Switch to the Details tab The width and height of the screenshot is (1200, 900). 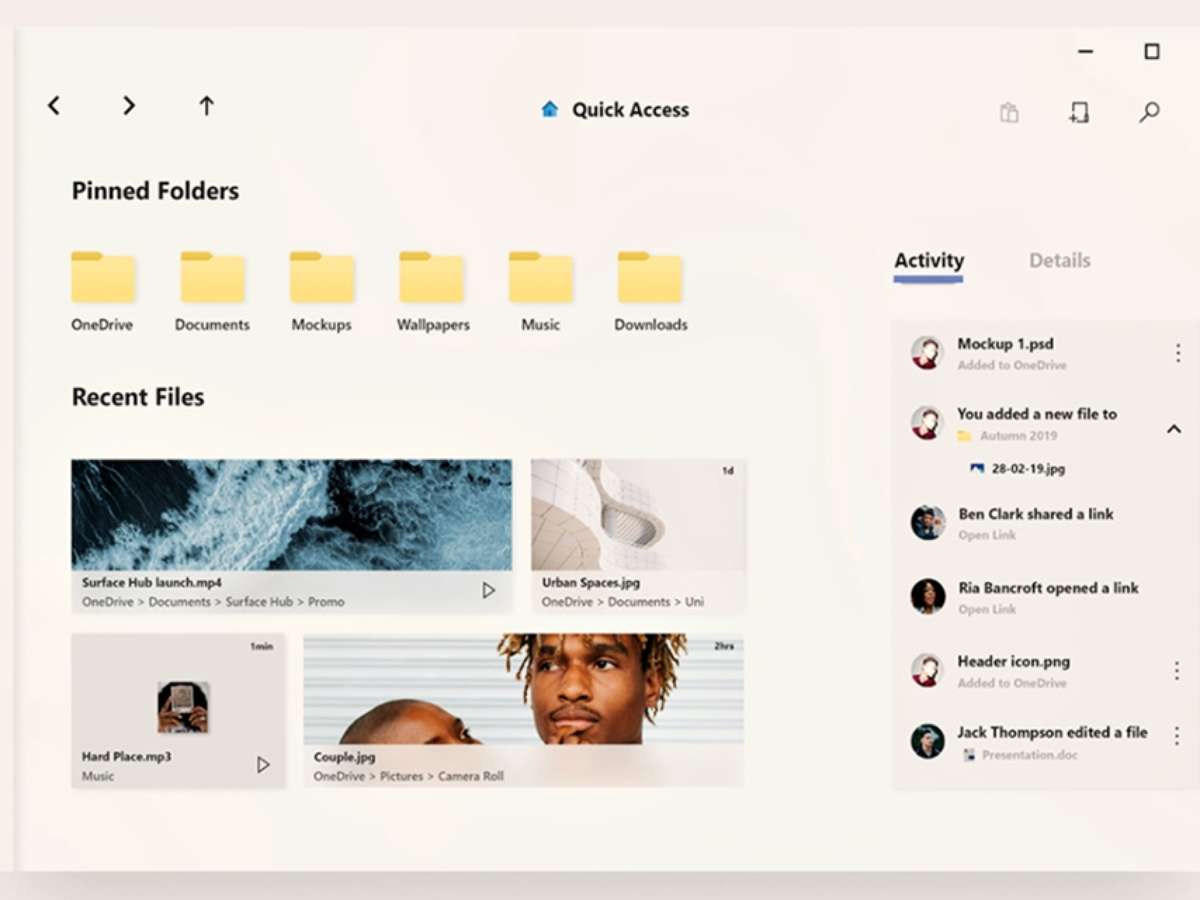coord(1059,261)
